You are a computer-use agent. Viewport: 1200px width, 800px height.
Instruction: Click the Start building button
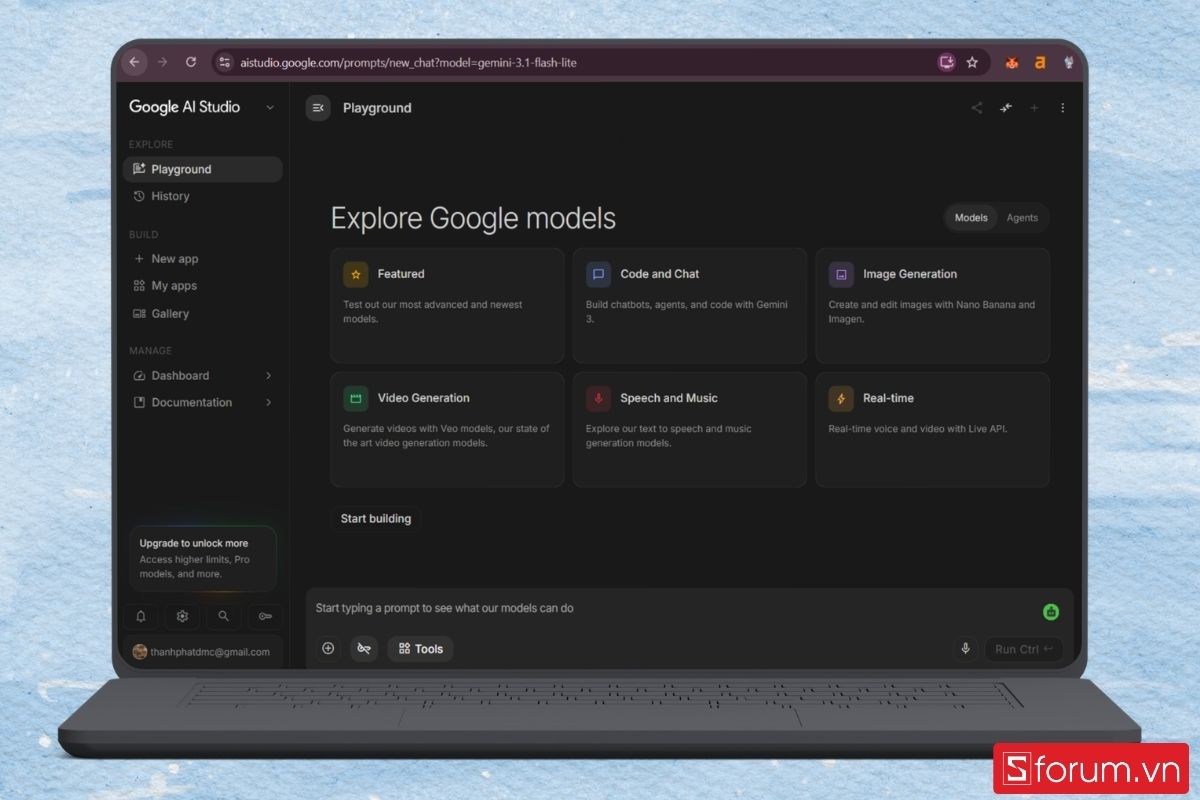pos(376,519)
